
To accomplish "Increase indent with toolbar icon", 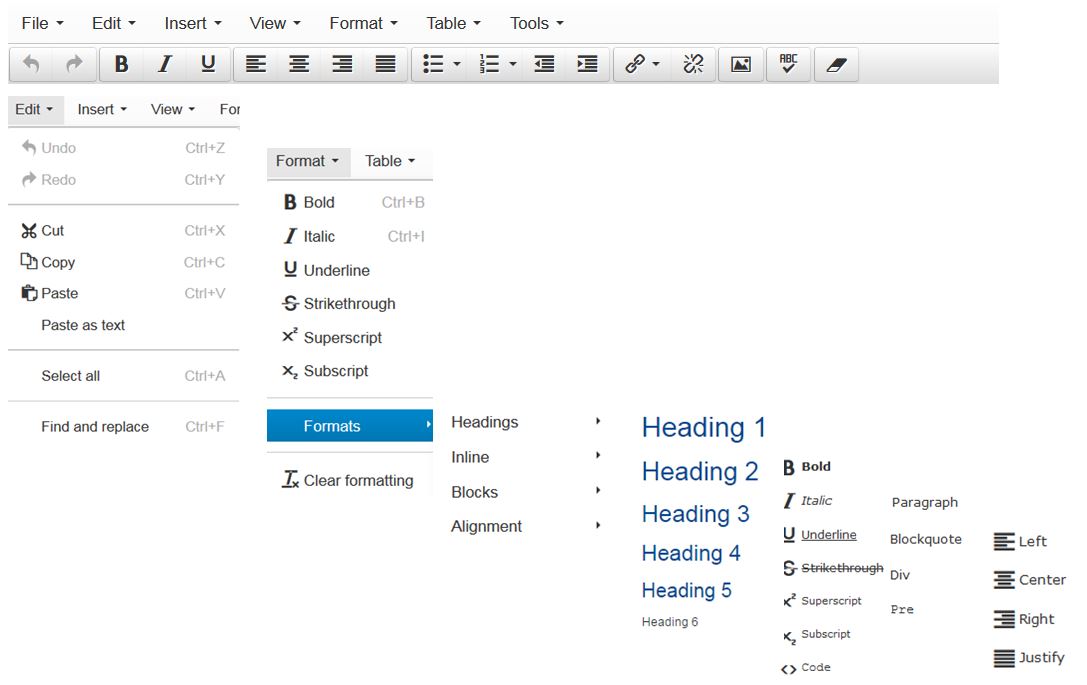I will click(x=587, y=64).
